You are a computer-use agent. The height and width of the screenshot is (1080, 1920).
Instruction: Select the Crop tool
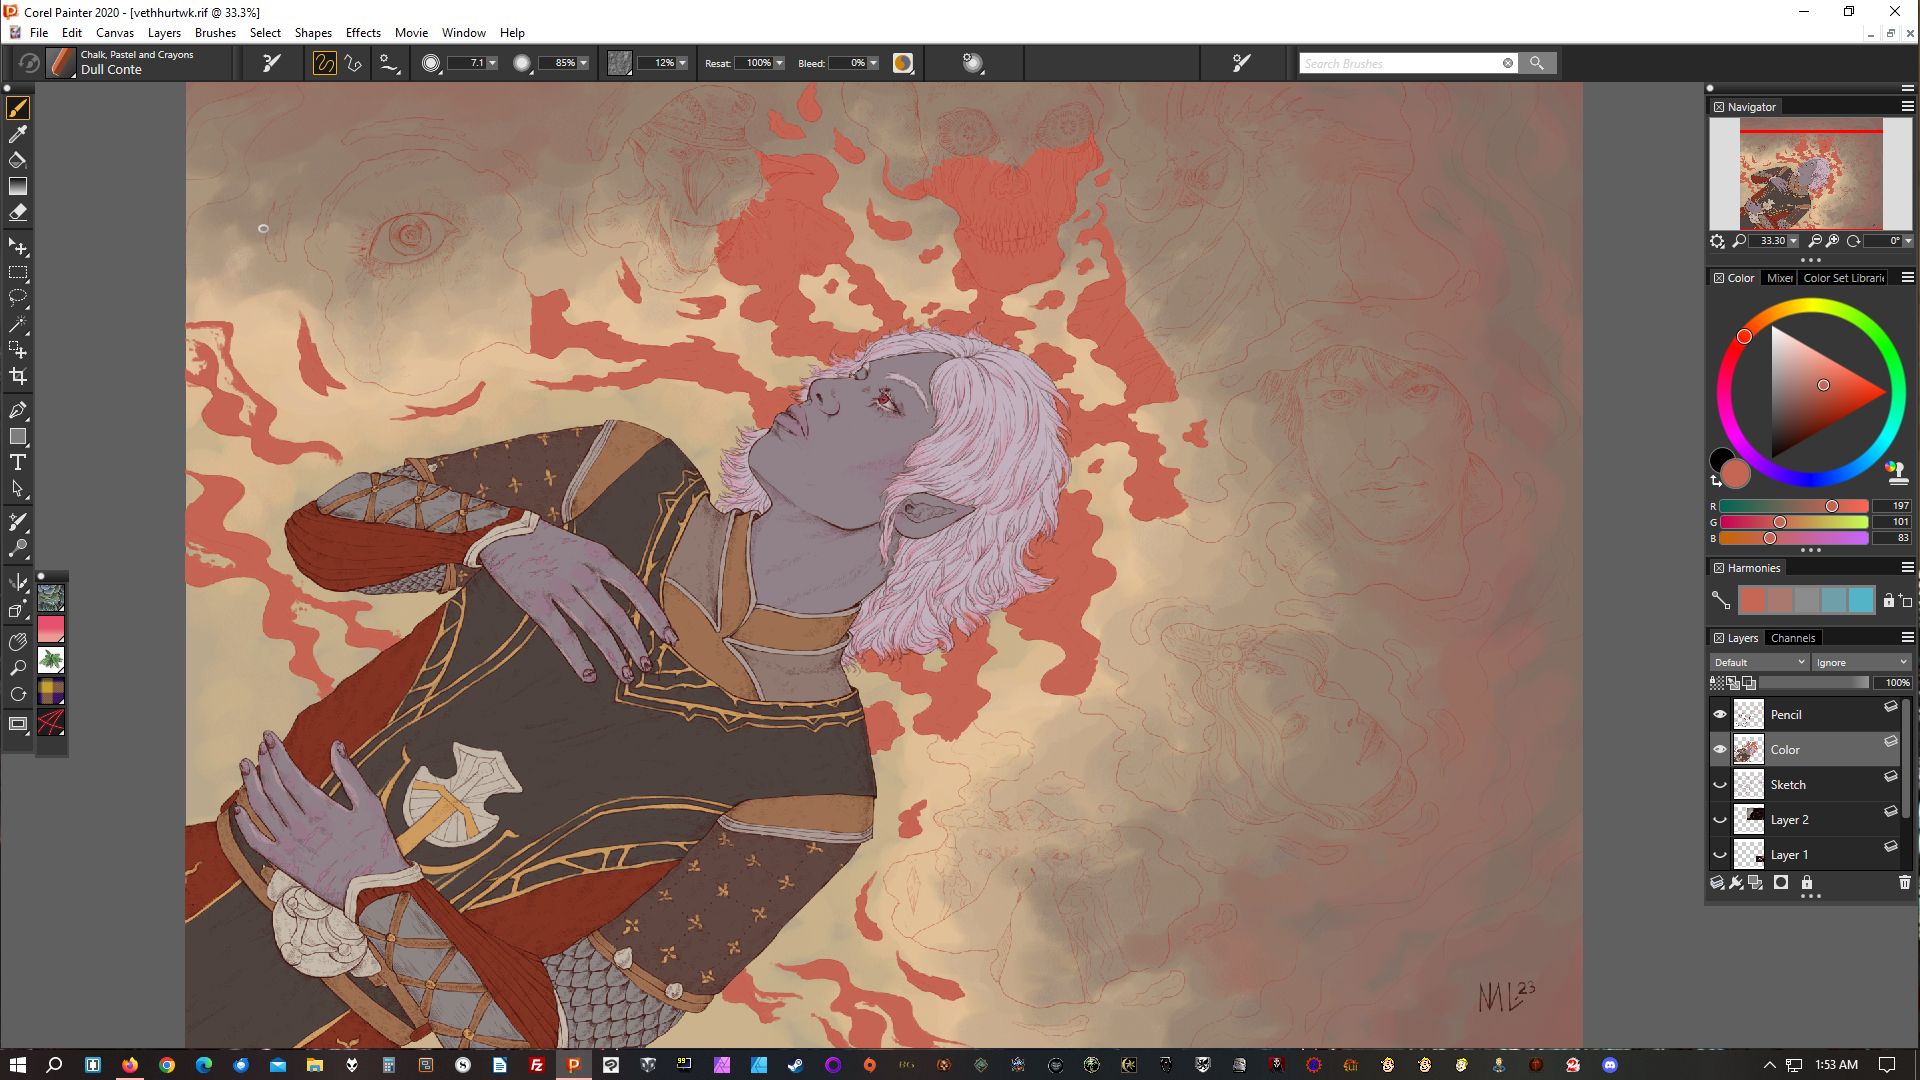pos(18,377)
